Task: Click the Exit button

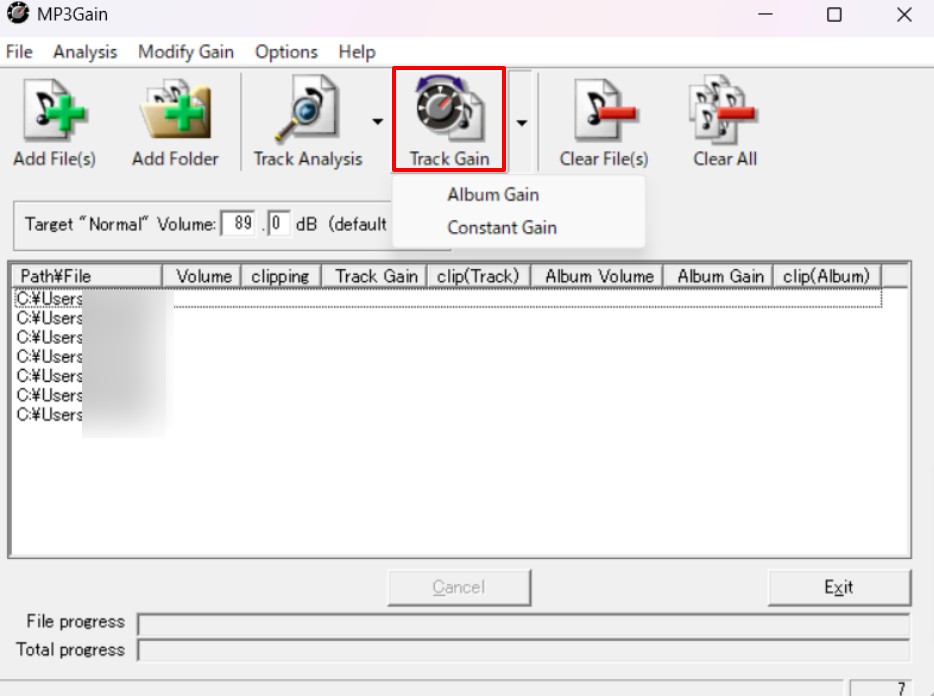Action: pos(839,588)
